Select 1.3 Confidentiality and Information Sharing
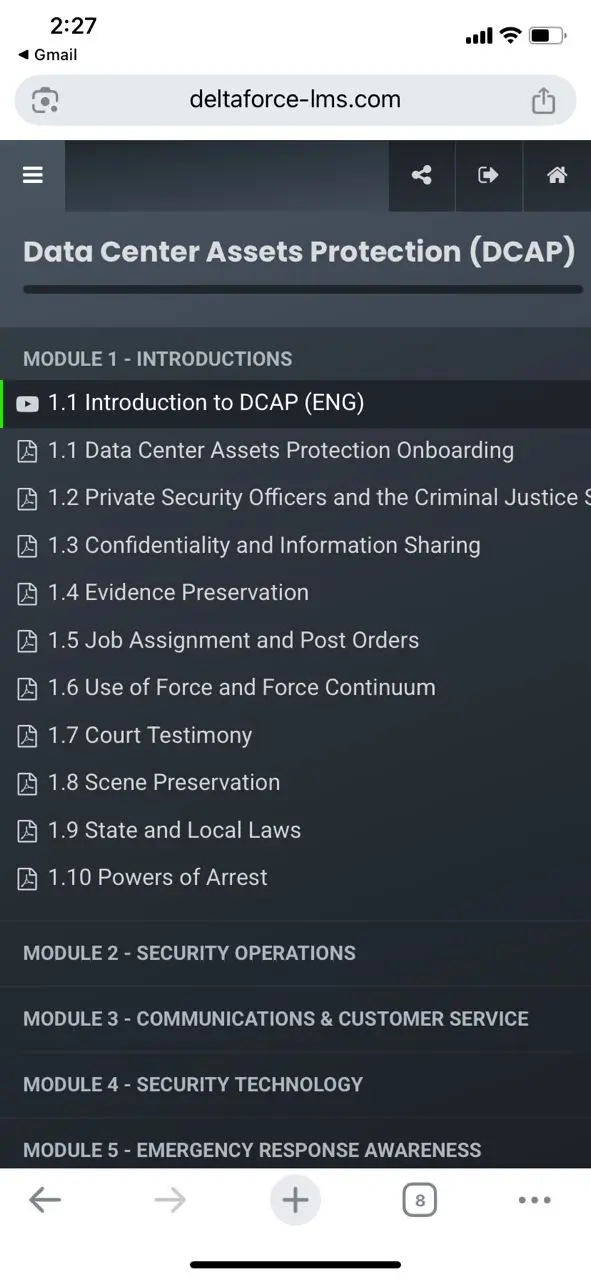This screenshot has height=1280, width=591. pos(295,545)
